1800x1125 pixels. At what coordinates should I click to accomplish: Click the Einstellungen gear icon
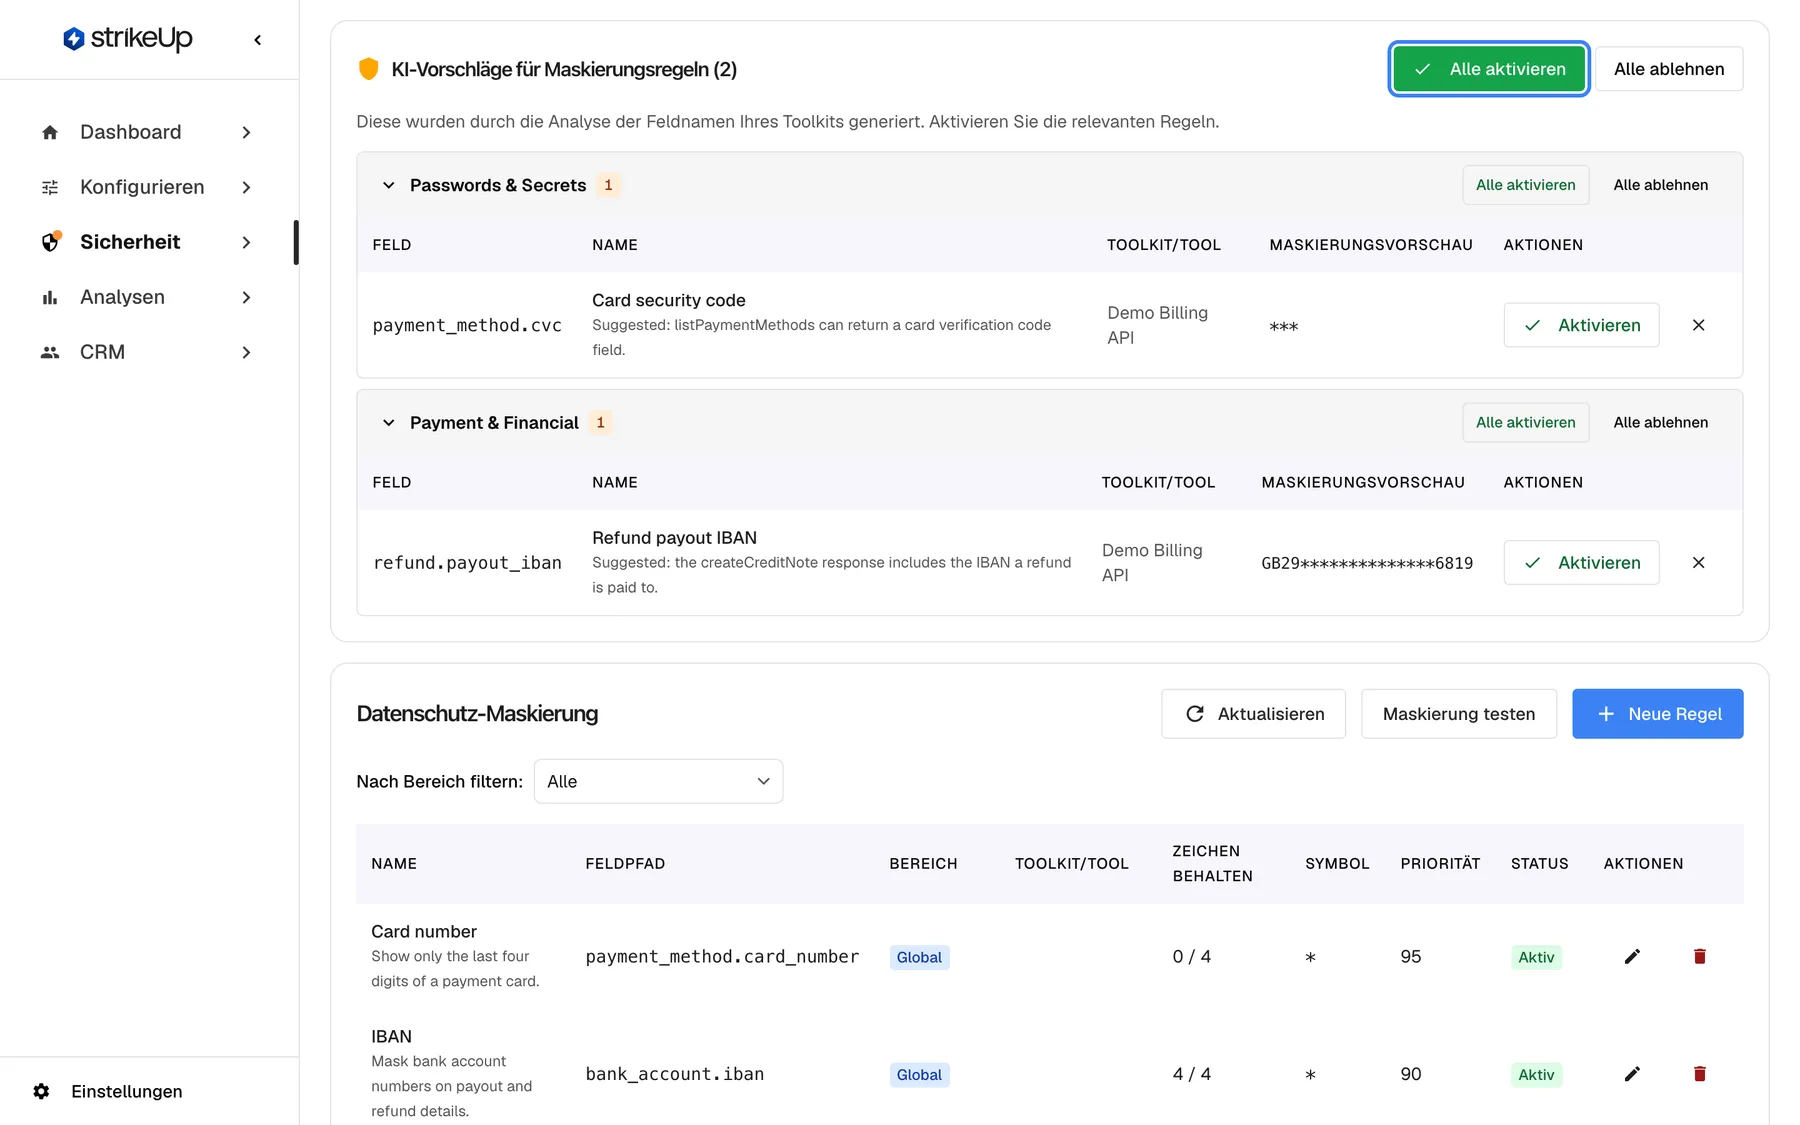pyautogui.click(x=41, y=1091)
